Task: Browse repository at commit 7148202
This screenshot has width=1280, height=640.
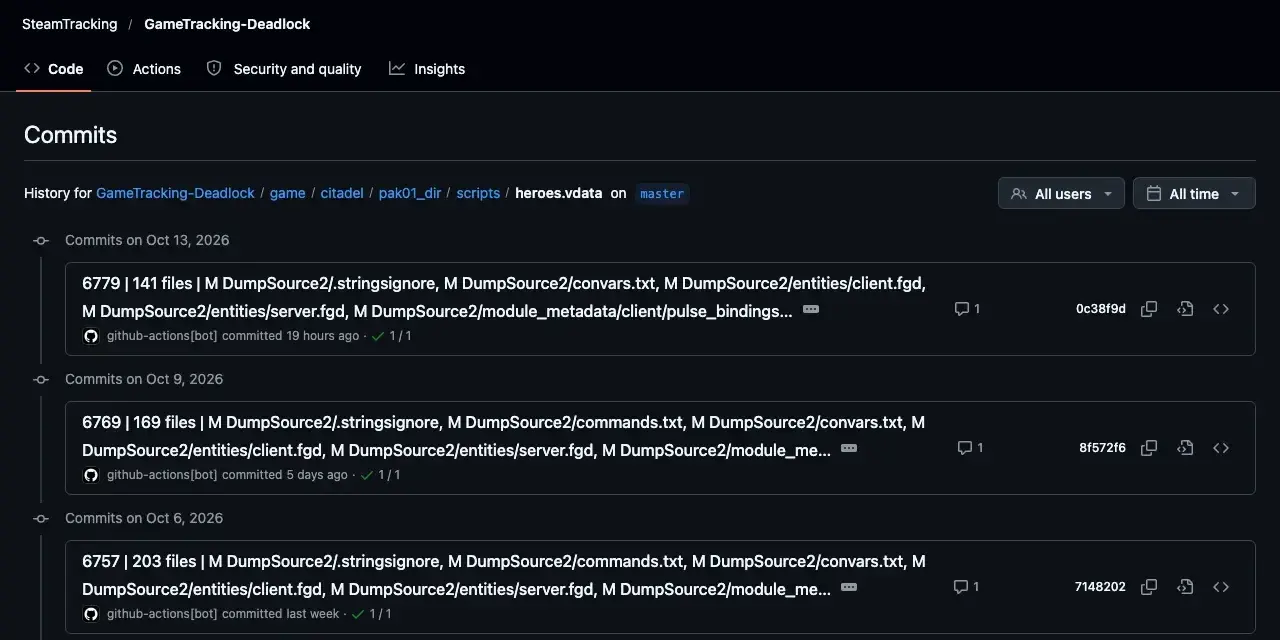Action: [1221, 587]
